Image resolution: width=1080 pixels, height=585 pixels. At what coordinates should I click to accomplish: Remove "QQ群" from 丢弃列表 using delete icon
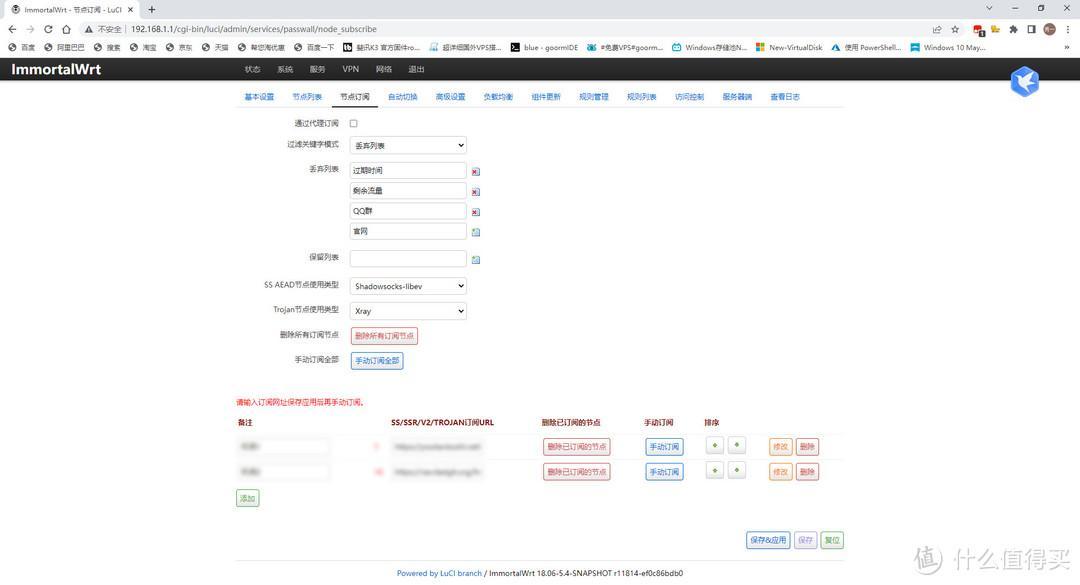(x=475, y=211)
